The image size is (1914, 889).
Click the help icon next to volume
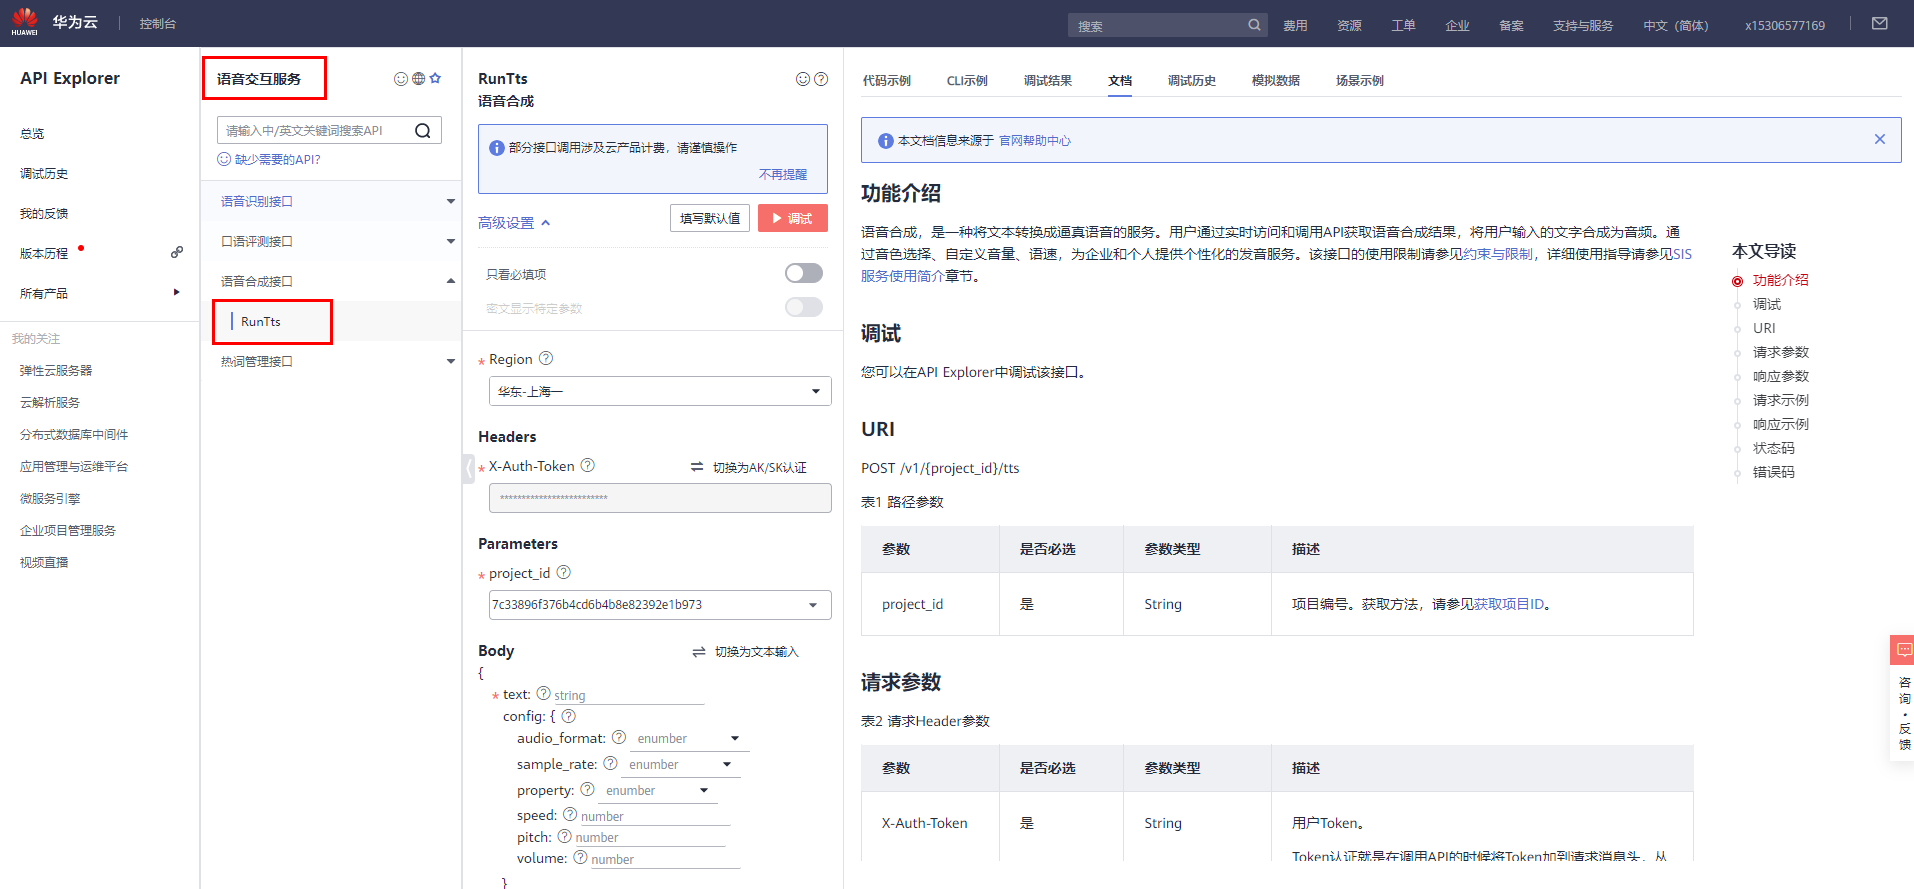click(x=580, y=857)
